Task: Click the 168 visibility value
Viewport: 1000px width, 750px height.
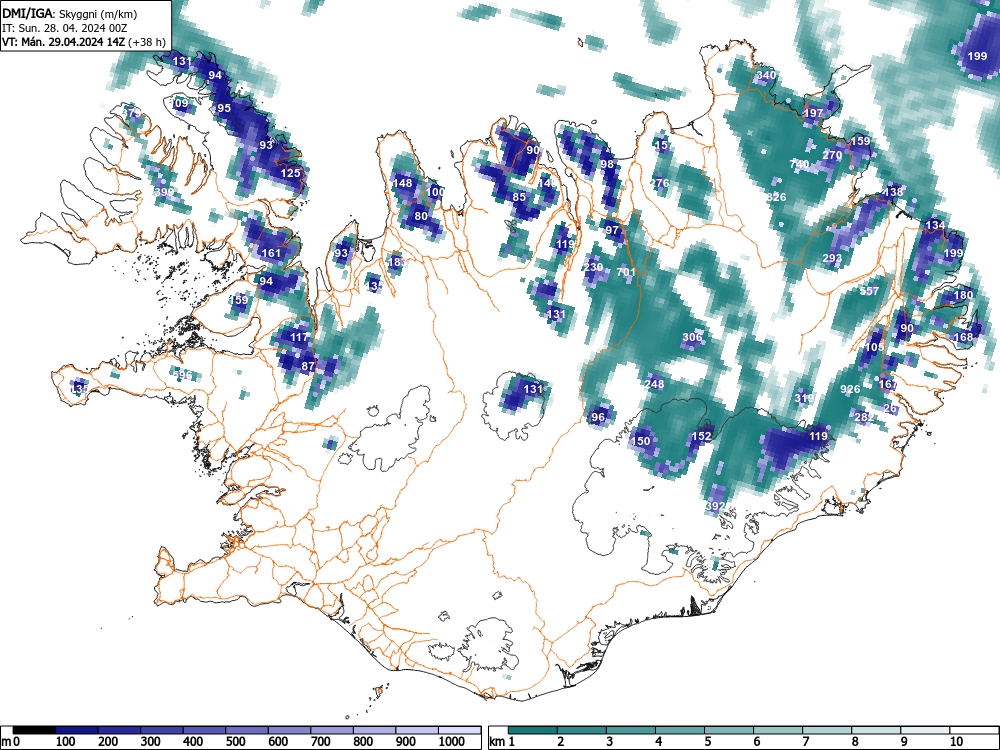Action: (x=964, y=337)
